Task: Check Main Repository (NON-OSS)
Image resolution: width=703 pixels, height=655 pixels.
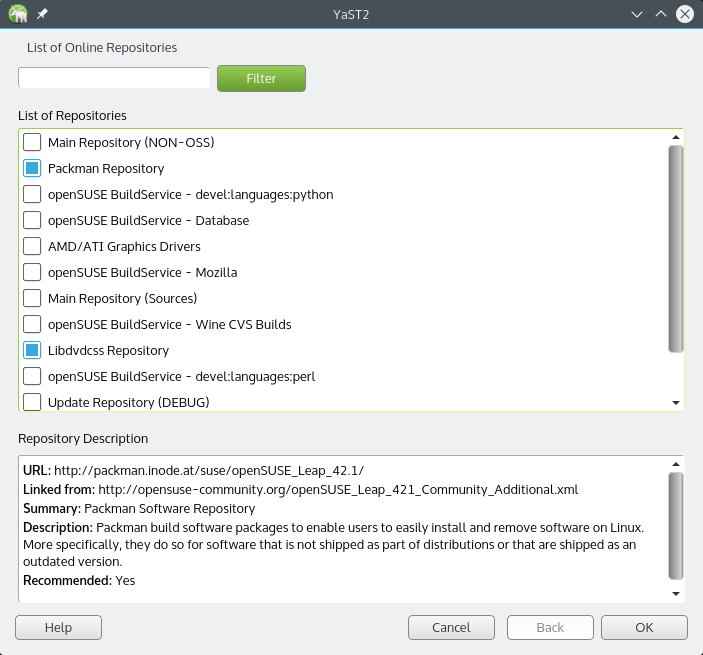Action: coord(32,142)
